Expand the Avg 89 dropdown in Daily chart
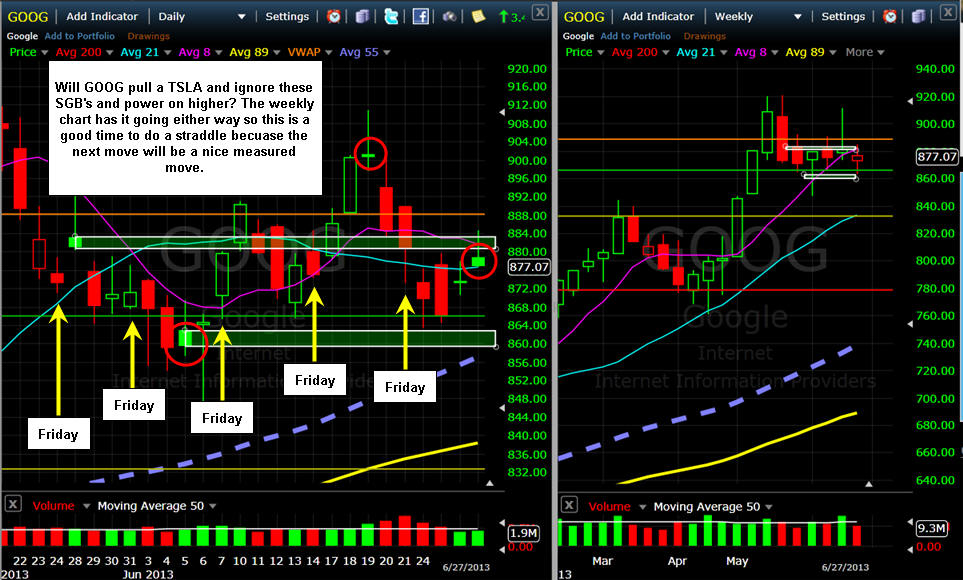Screen dimensions: 963x580 (x=276, y=53)
